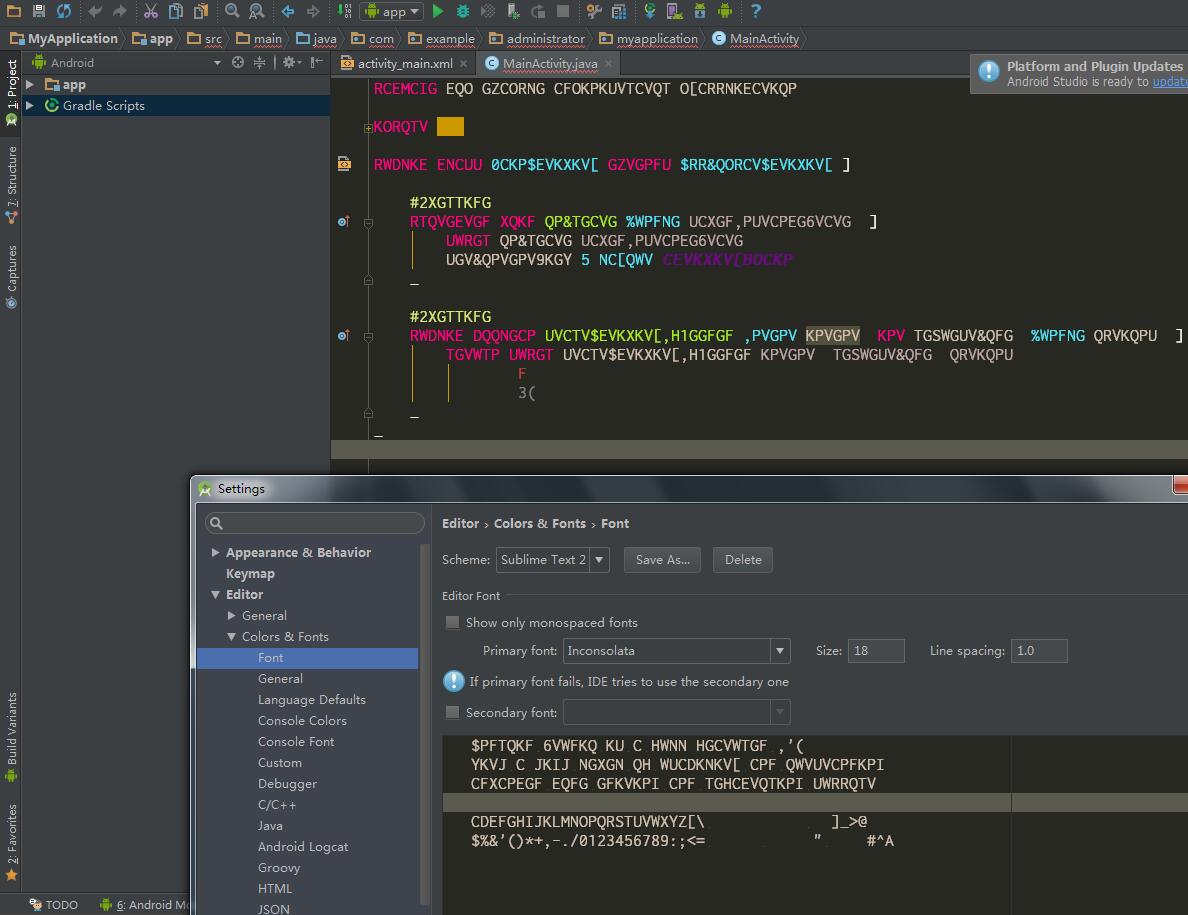Screen dimensions: 1188x915
Task: Expand General under Editor in Settings
Action: pyautogui.click(x=231, y=616)
